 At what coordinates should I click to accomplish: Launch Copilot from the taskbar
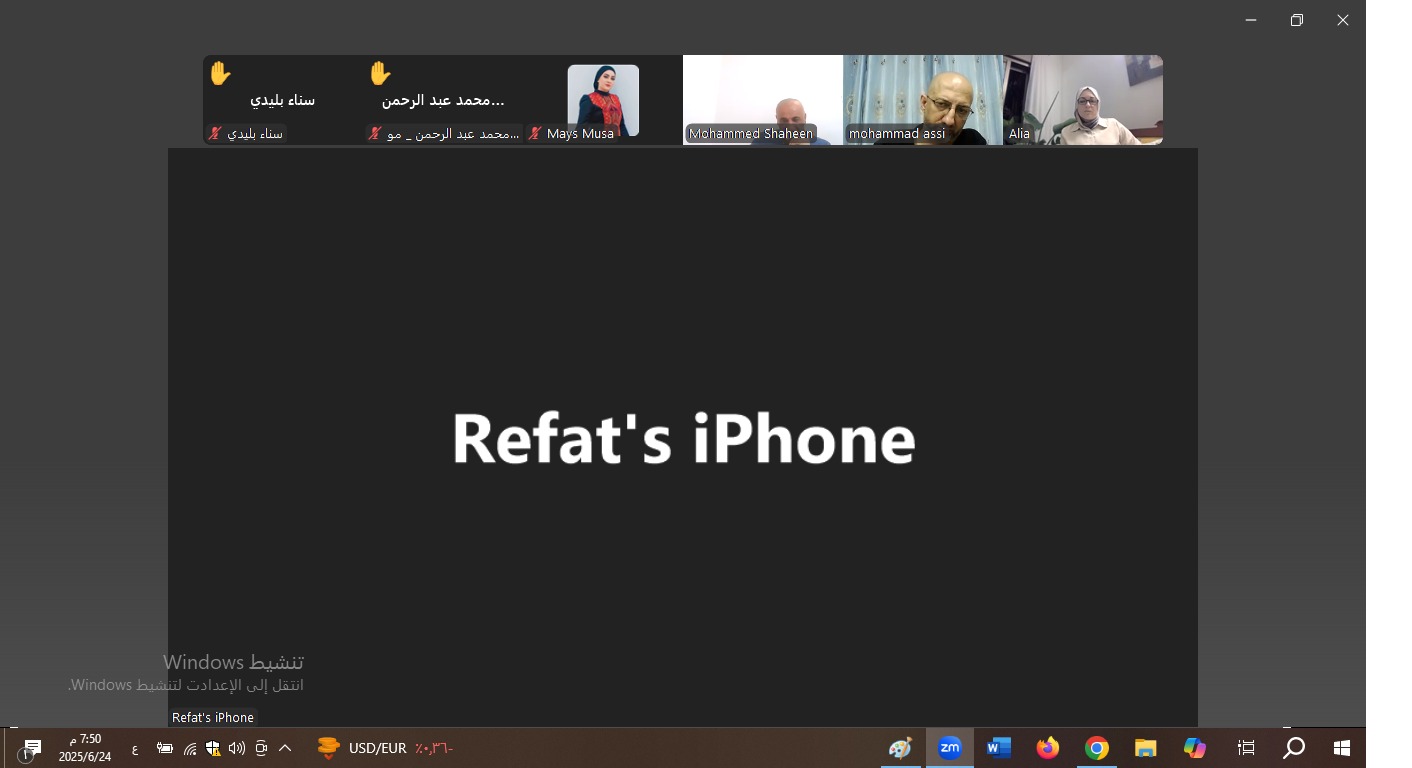tap(1195, 748)
